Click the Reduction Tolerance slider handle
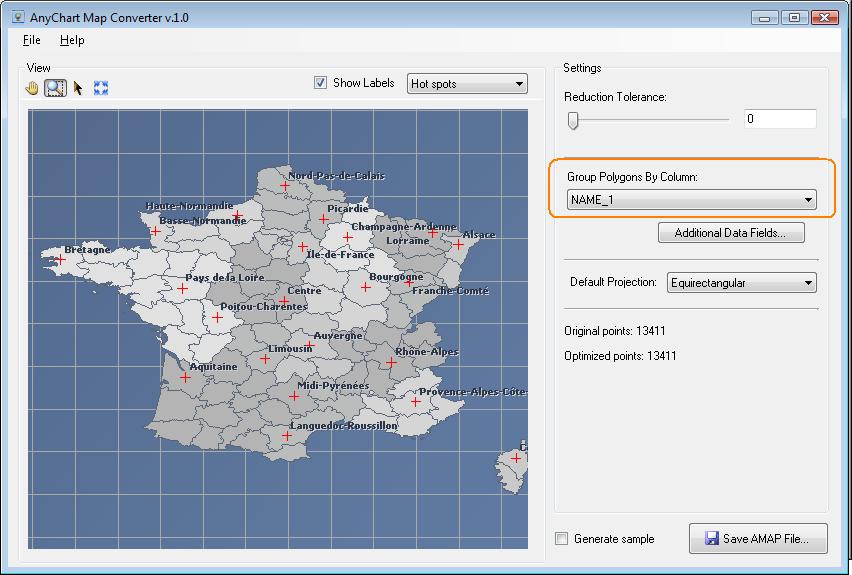 pos(573,120)
